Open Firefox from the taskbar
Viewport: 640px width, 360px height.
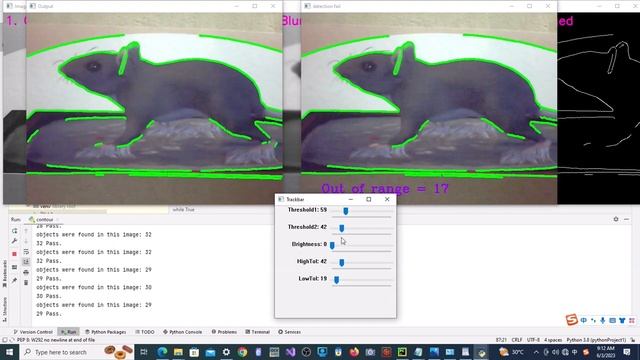coord(354,352)
